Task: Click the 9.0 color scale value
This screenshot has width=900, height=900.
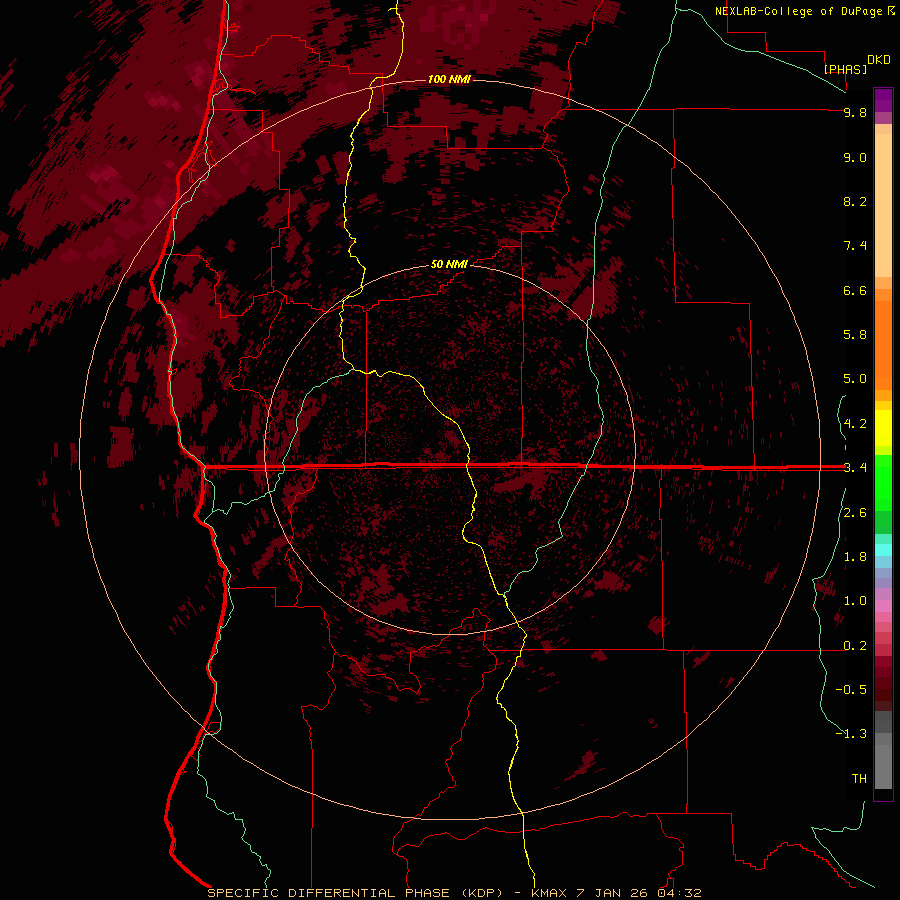Action: [x=855, y=157]
